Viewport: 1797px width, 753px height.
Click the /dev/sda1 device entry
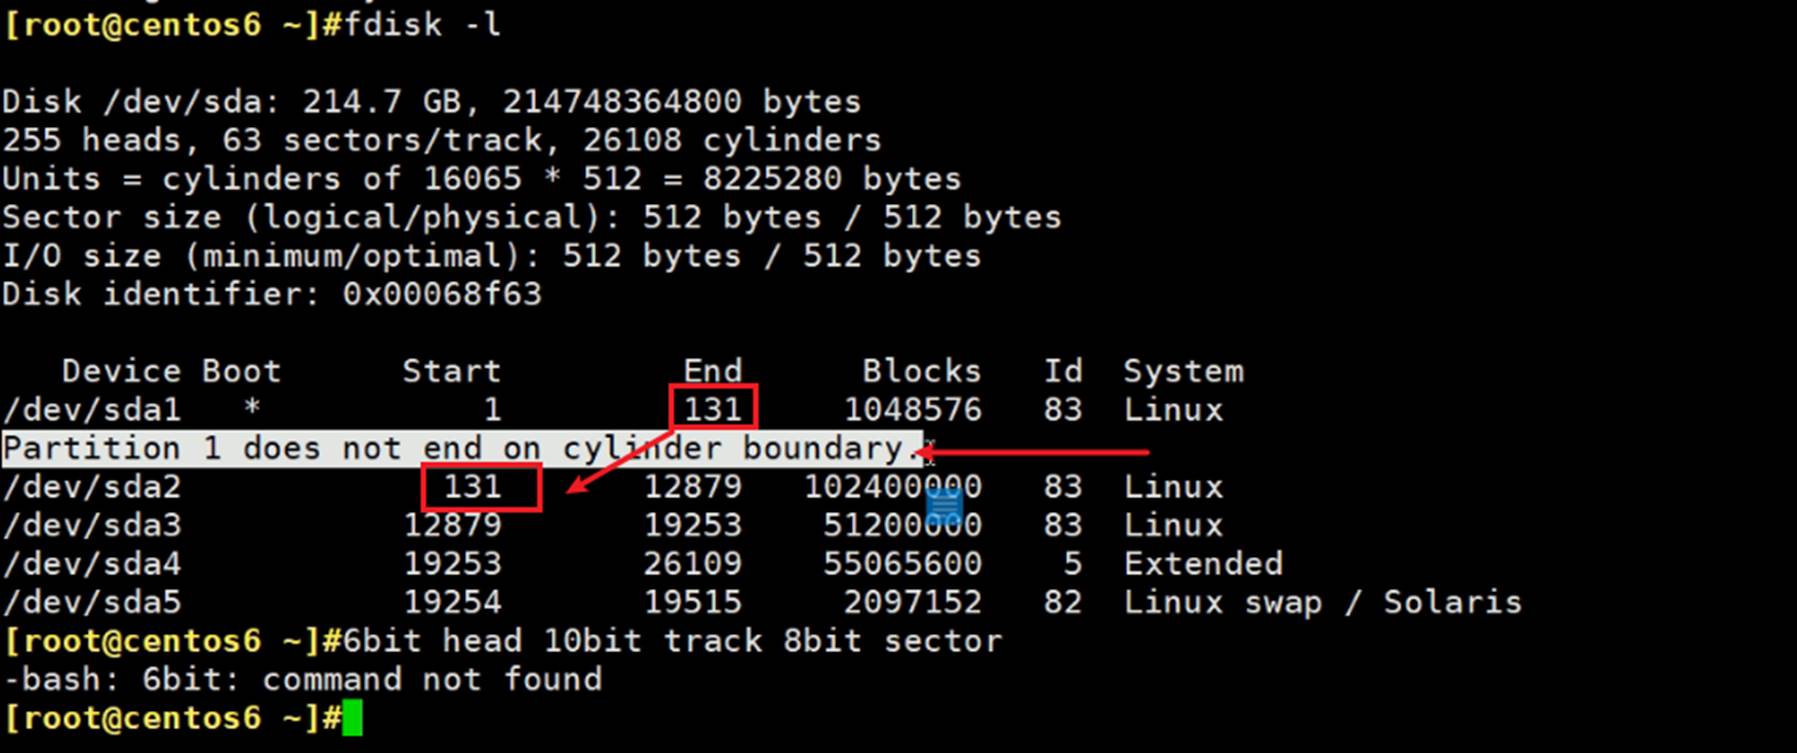click(x=92, y=410)
